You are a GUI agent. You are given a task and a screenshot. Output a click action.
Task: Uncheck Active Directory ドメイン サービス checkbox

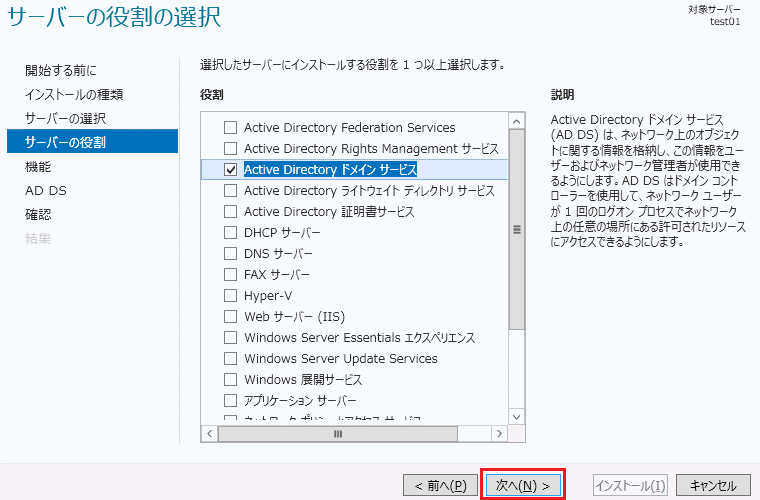230,170
